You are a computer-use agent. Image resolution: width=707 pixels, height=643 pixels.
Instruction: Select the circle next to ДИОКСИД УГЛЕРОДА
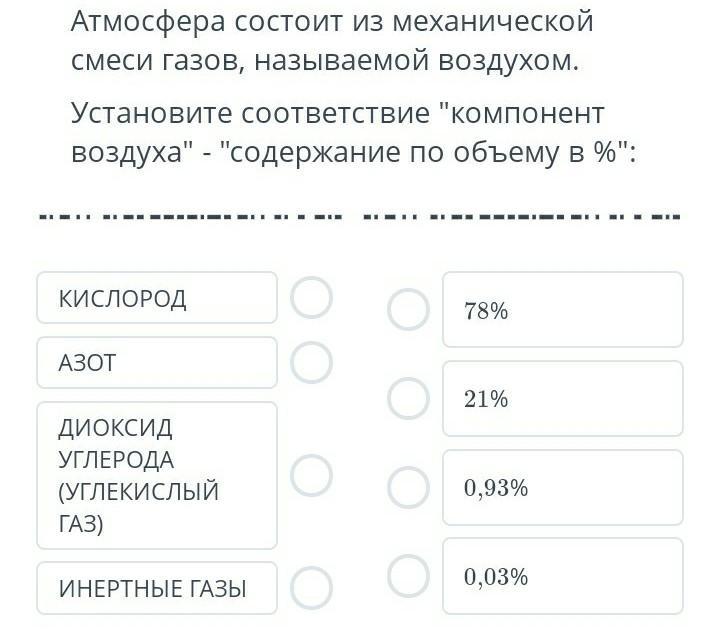pyautogui.click(x=312, y=476)
